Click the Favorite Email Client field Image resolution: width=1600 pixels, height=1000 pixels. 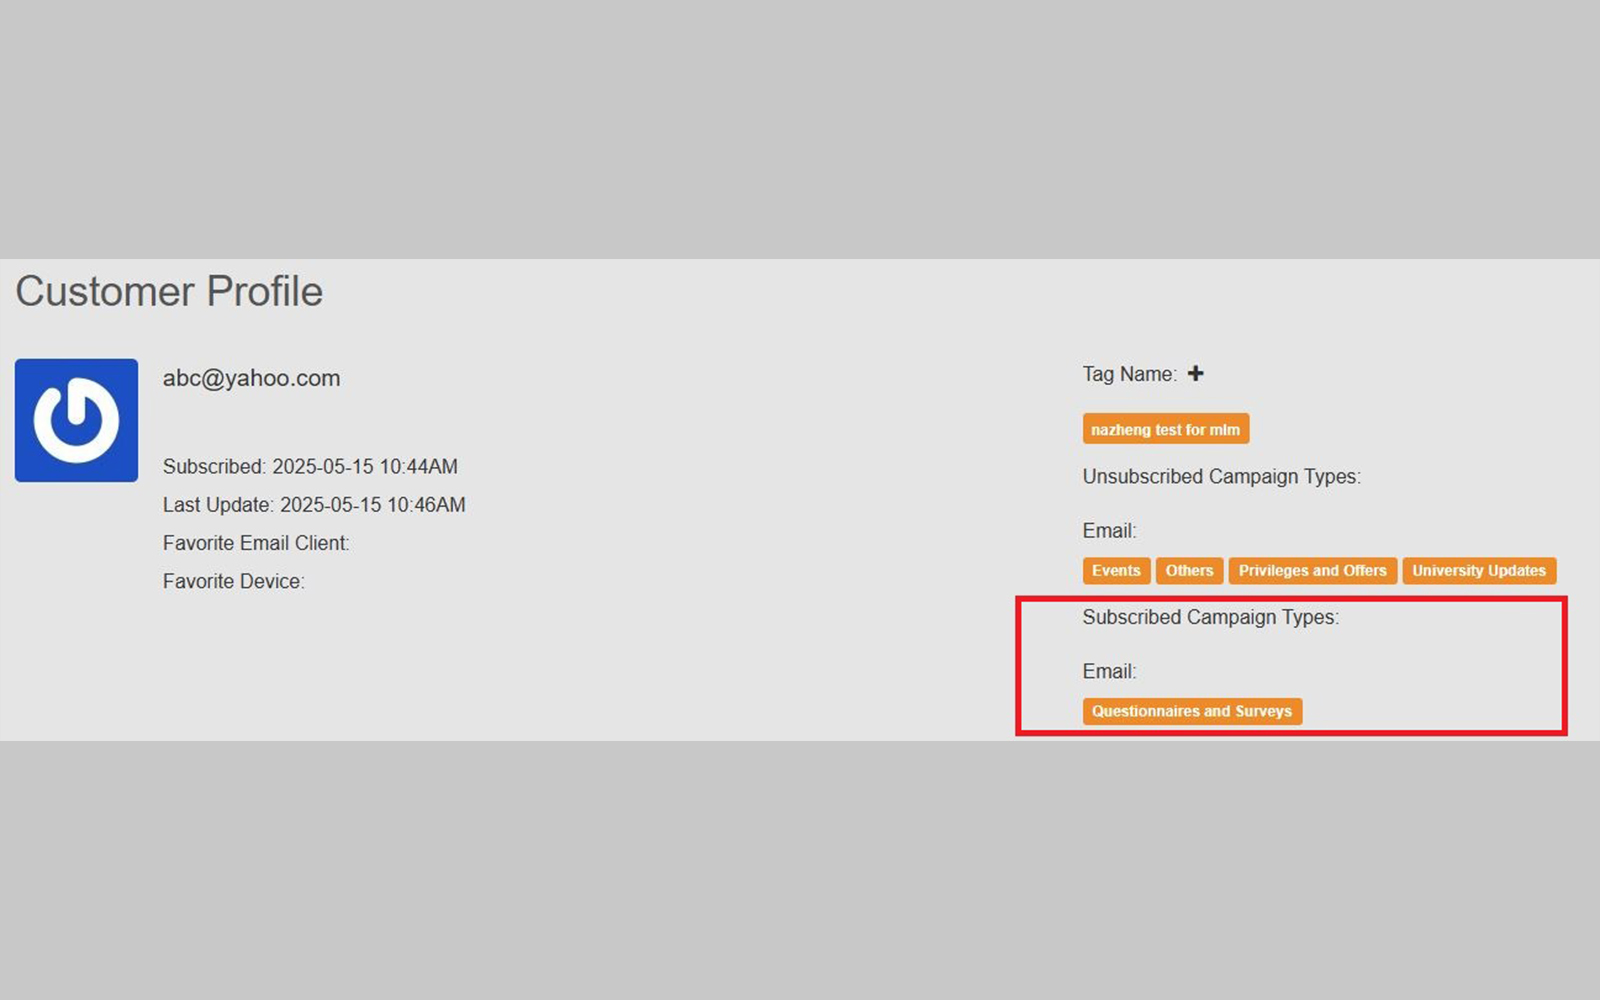coord(256,543)
